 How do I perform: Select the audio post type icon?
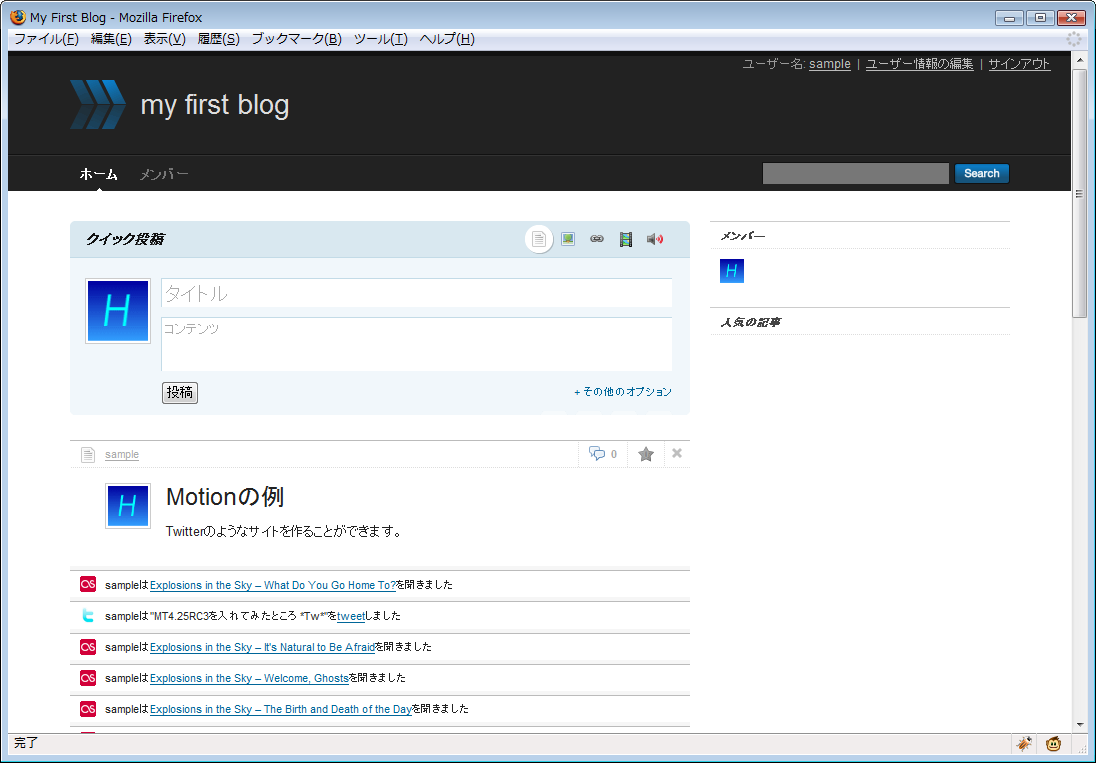point(655,239)
